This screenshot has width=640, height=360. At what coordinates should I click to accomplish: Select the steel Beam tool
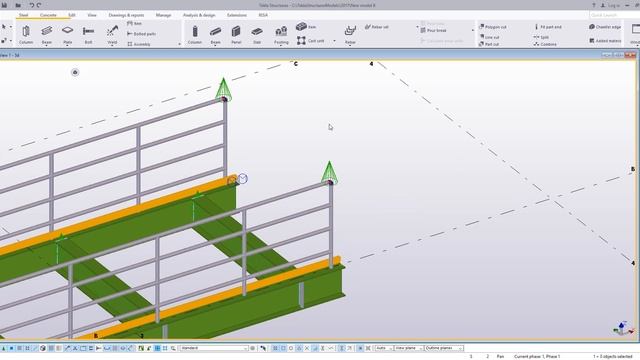47,34
